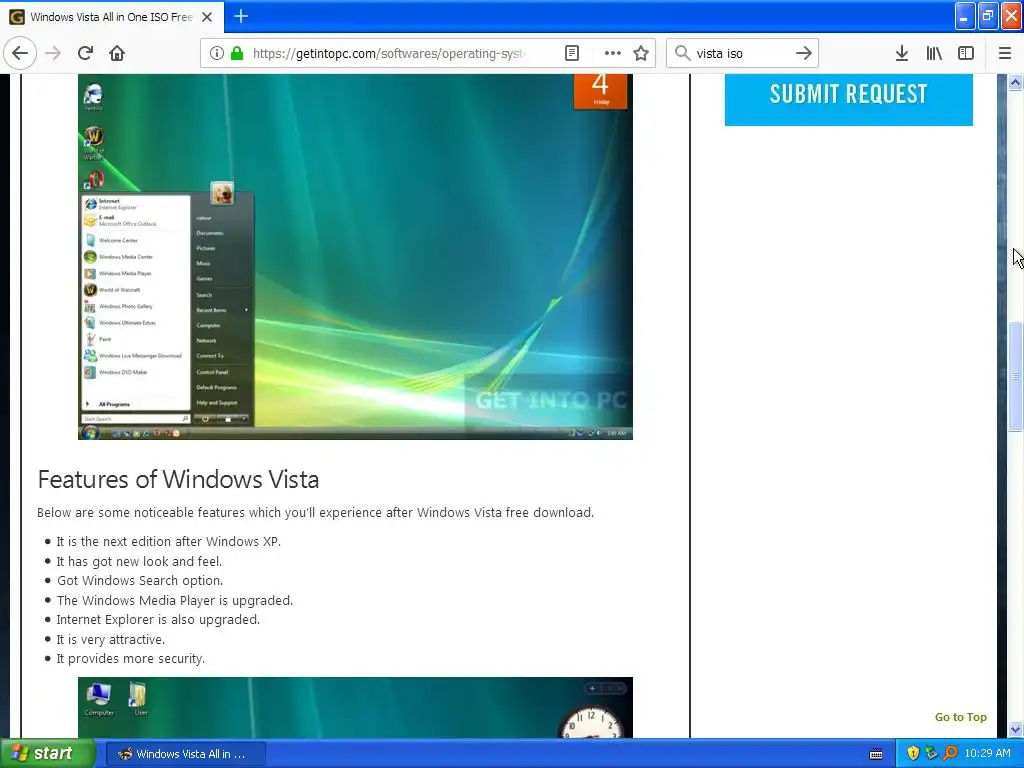
Task: Click the search magnifier icon
Action: point(682,53)
